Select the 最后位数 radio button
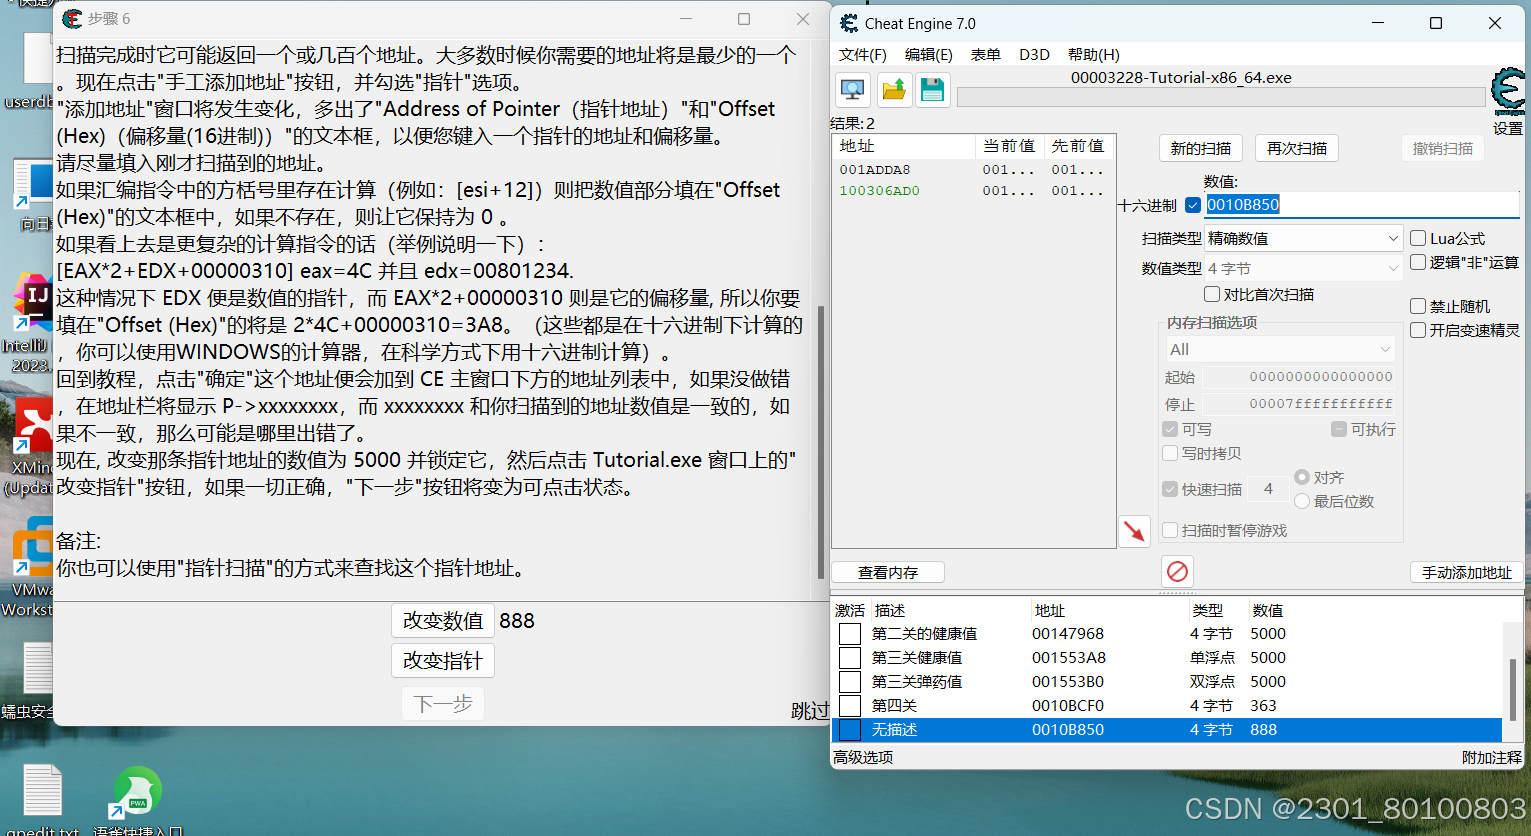1531x836 pixels. 1302,501
